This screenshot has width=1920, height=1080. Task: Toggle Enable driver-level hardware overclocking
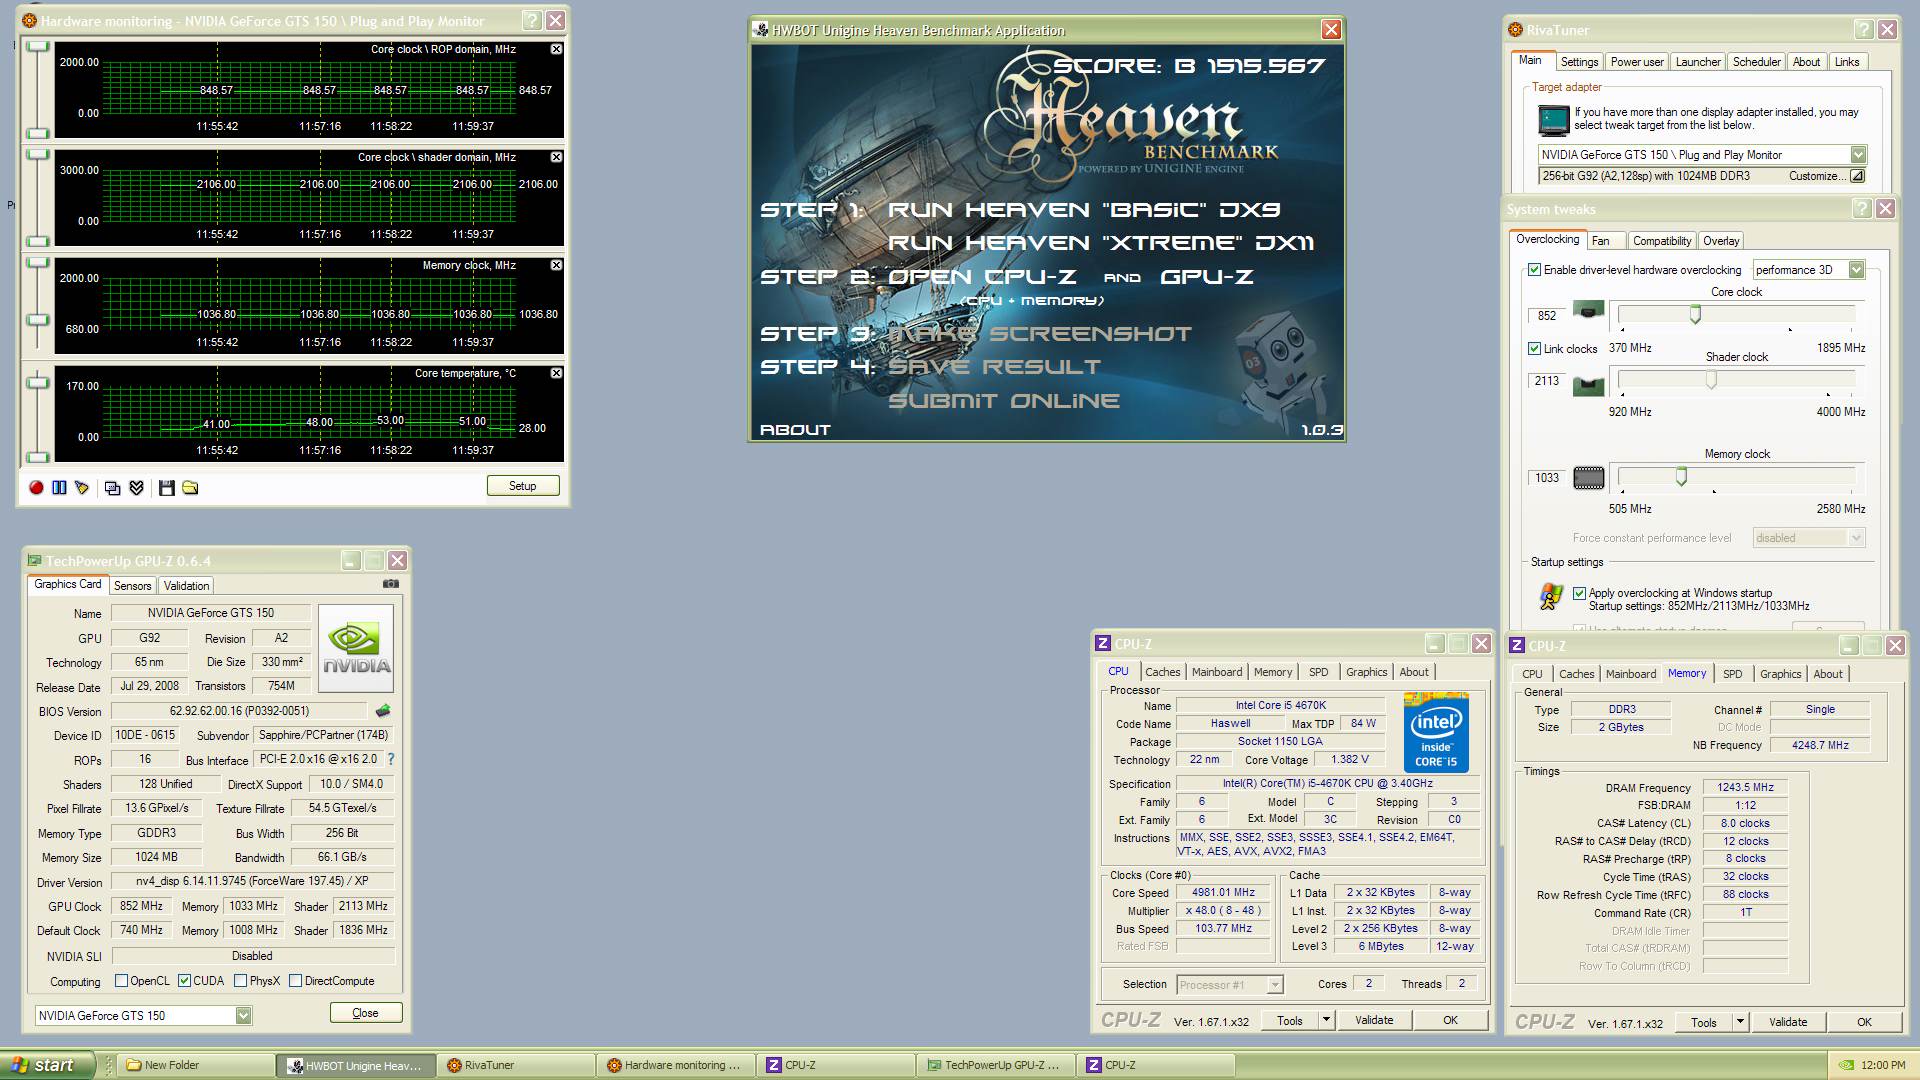1534,270
